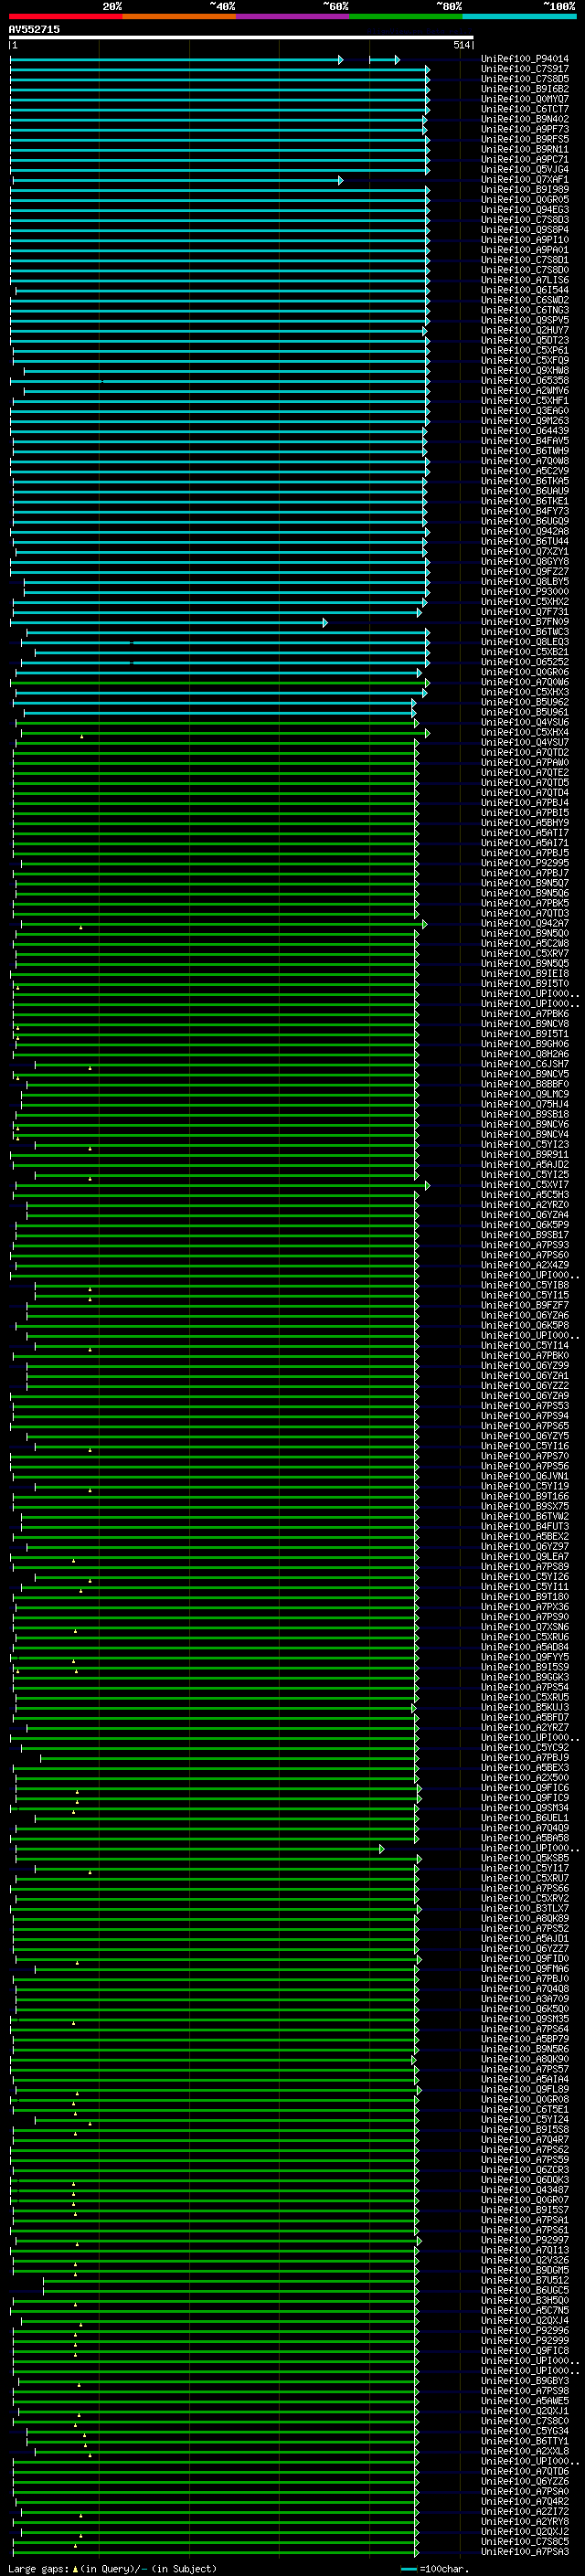The image size is (585, 2576).
Task: Open hit UniRef100_B9N402
Action: [x=525, y=119]
